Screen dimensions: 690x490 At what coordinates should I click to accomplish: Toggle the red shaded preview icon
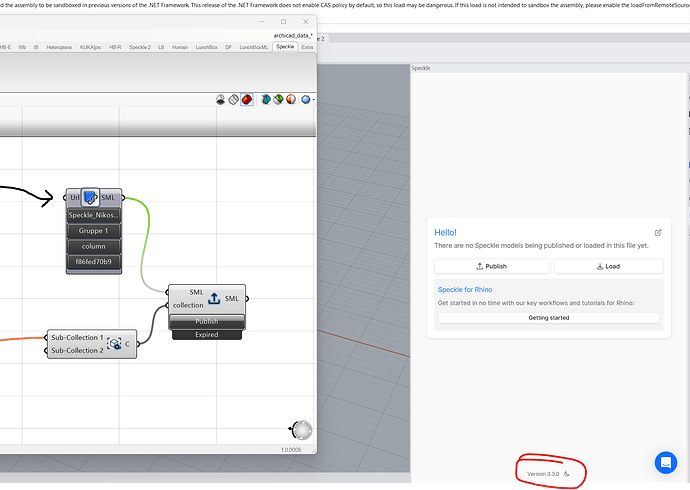pos(247,100)
